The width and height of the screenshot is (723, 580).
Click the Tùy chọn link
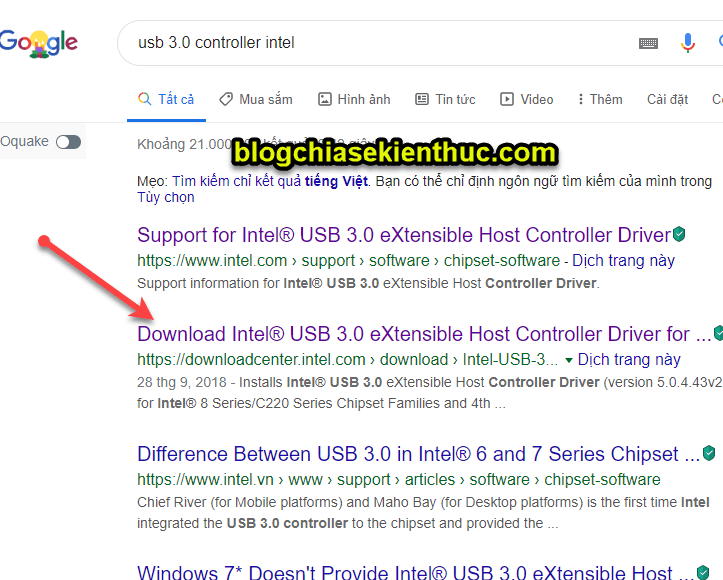[166, 197]
